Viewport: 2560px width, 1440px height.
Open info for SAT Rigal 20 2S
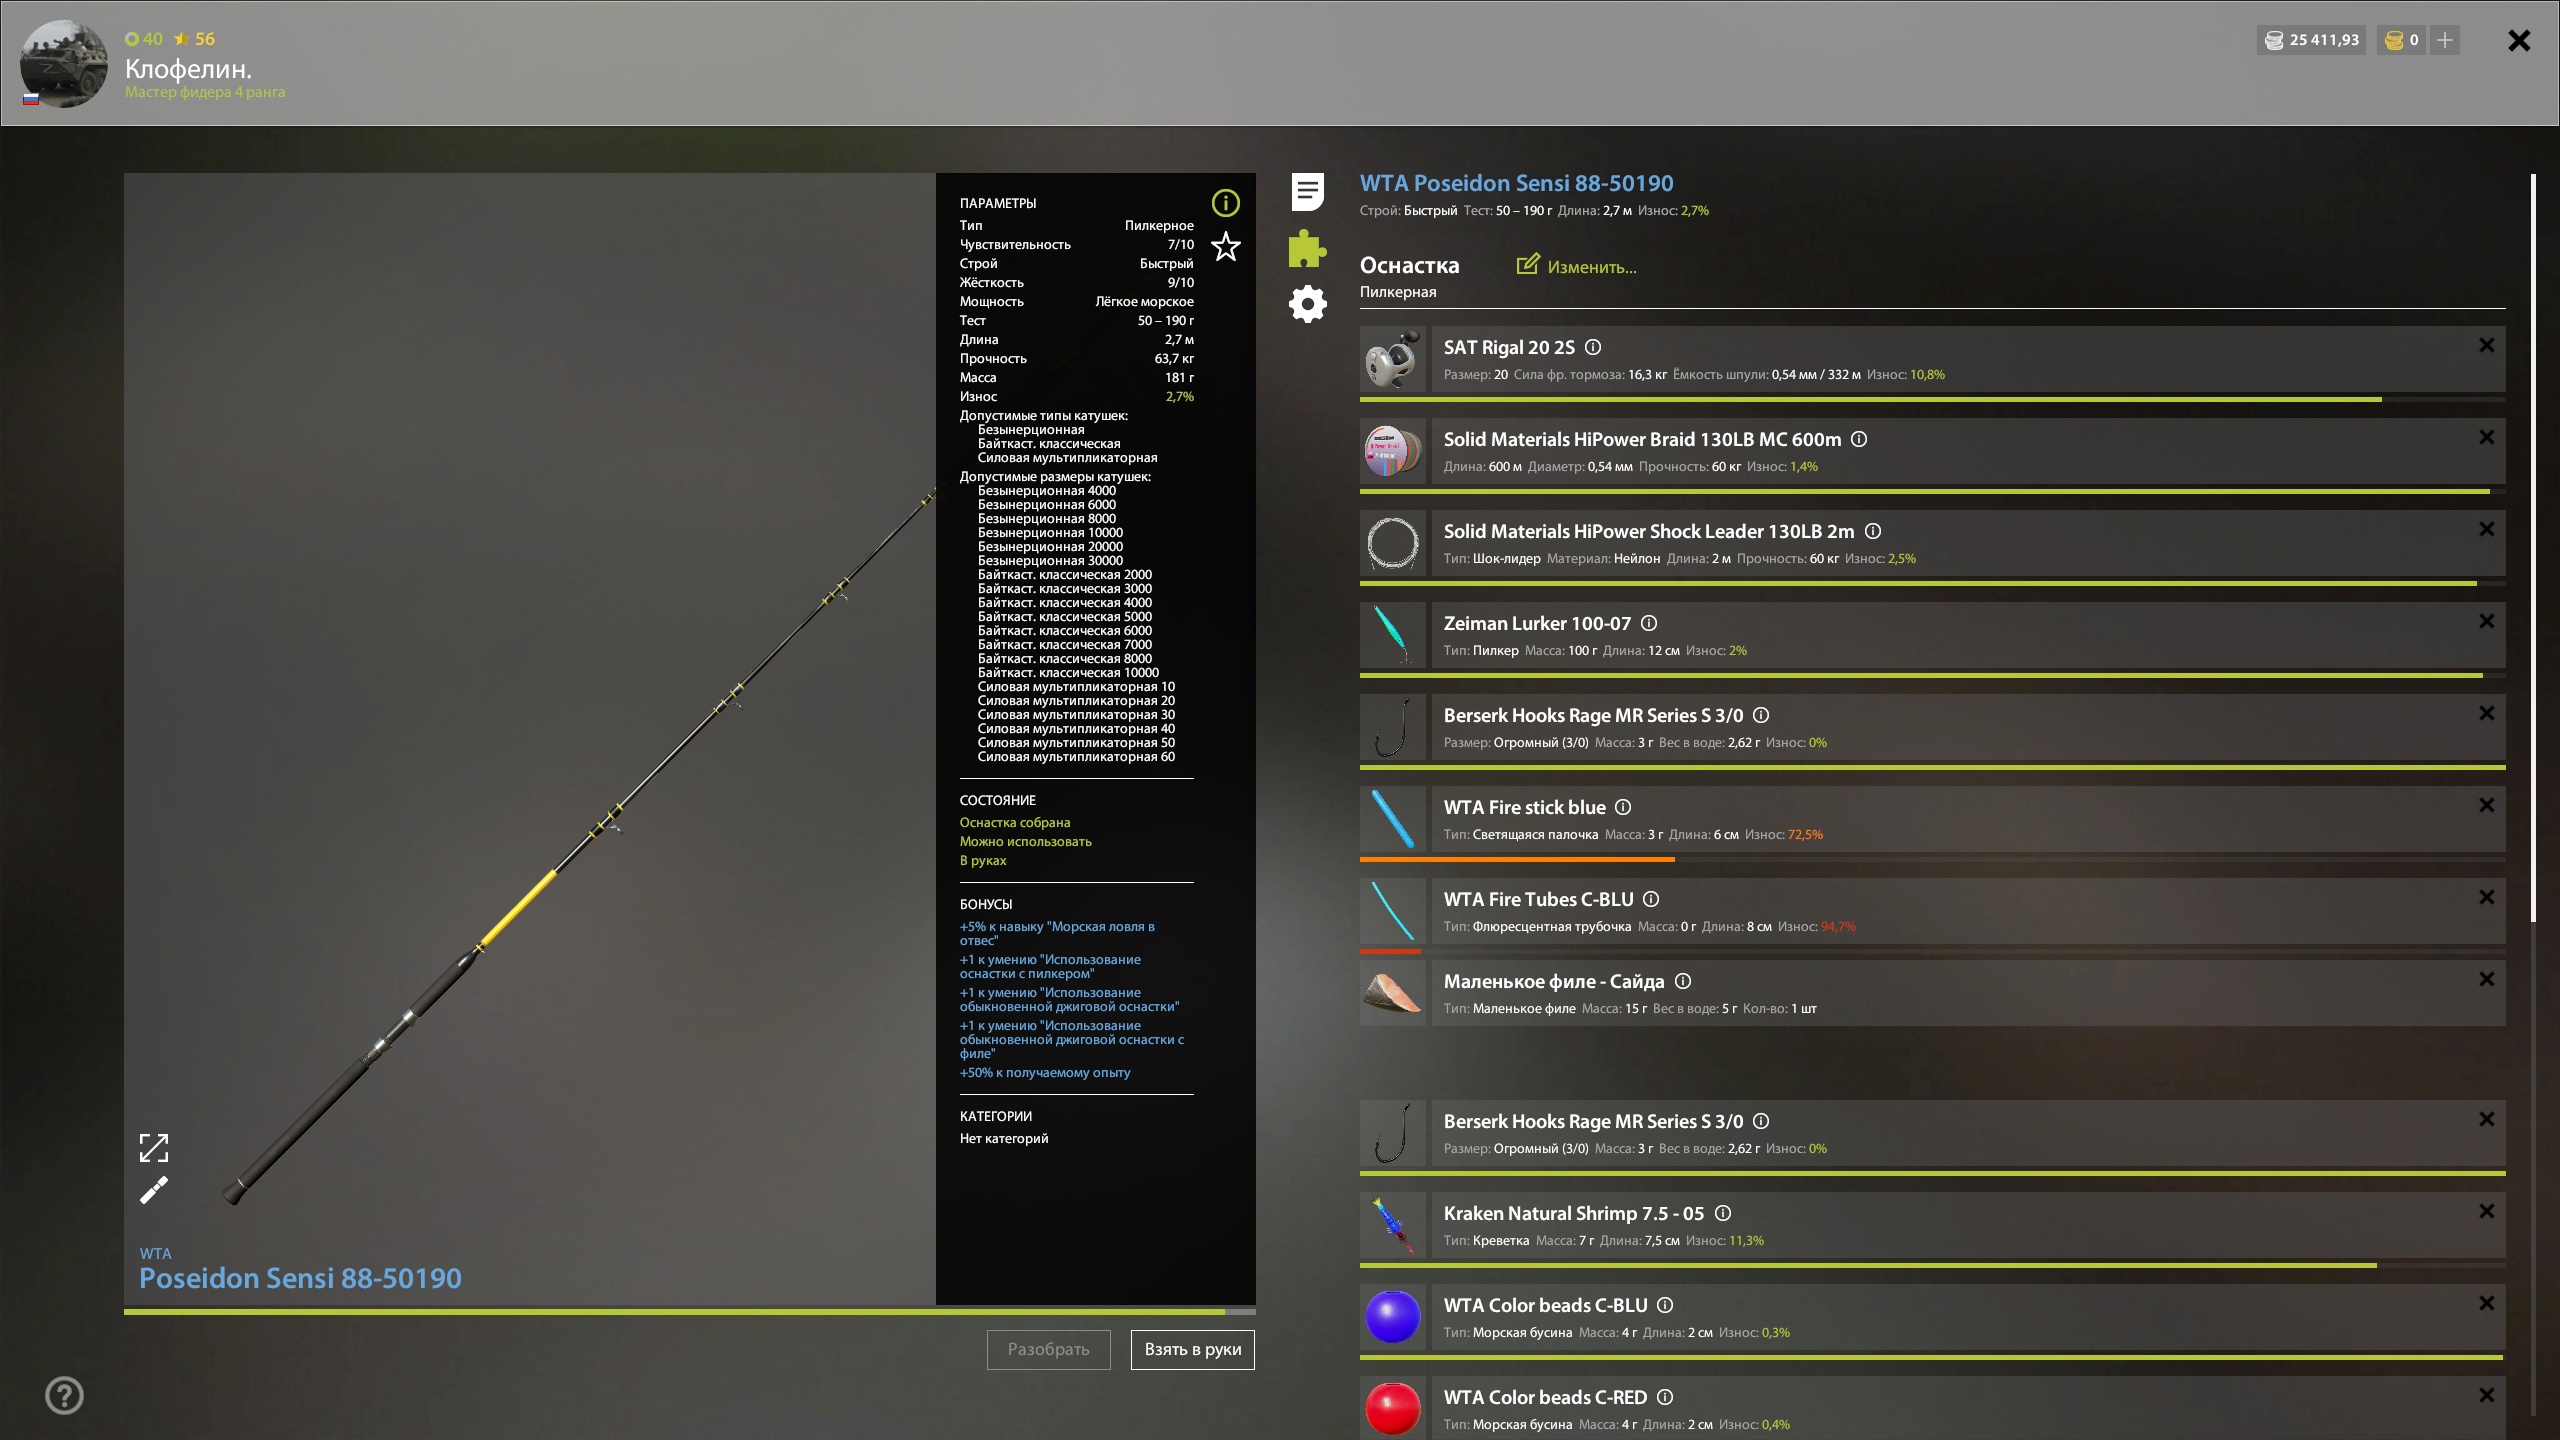[1593, 347]
